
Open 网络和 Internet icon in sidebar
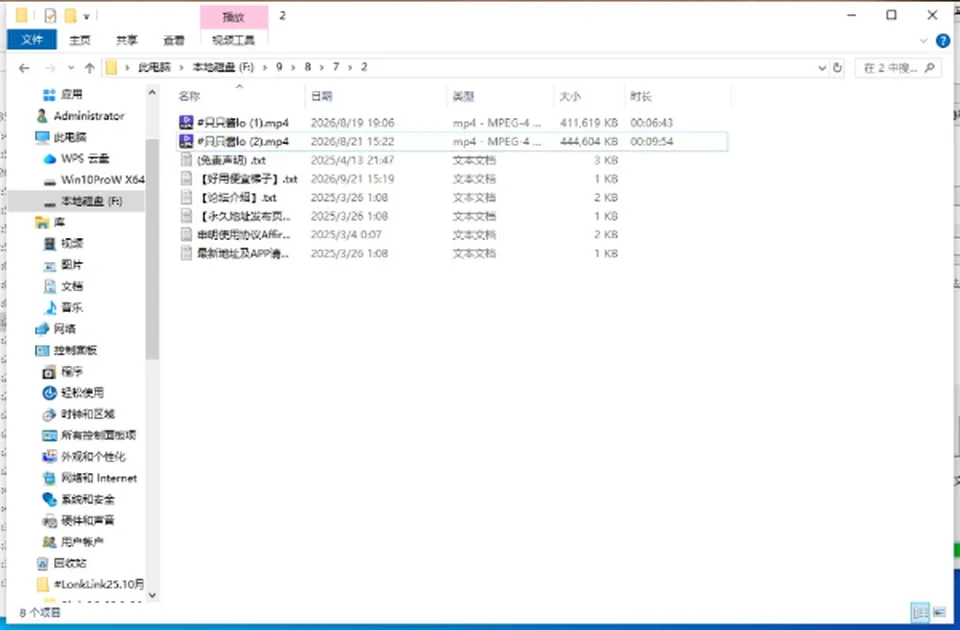(50, 478)
